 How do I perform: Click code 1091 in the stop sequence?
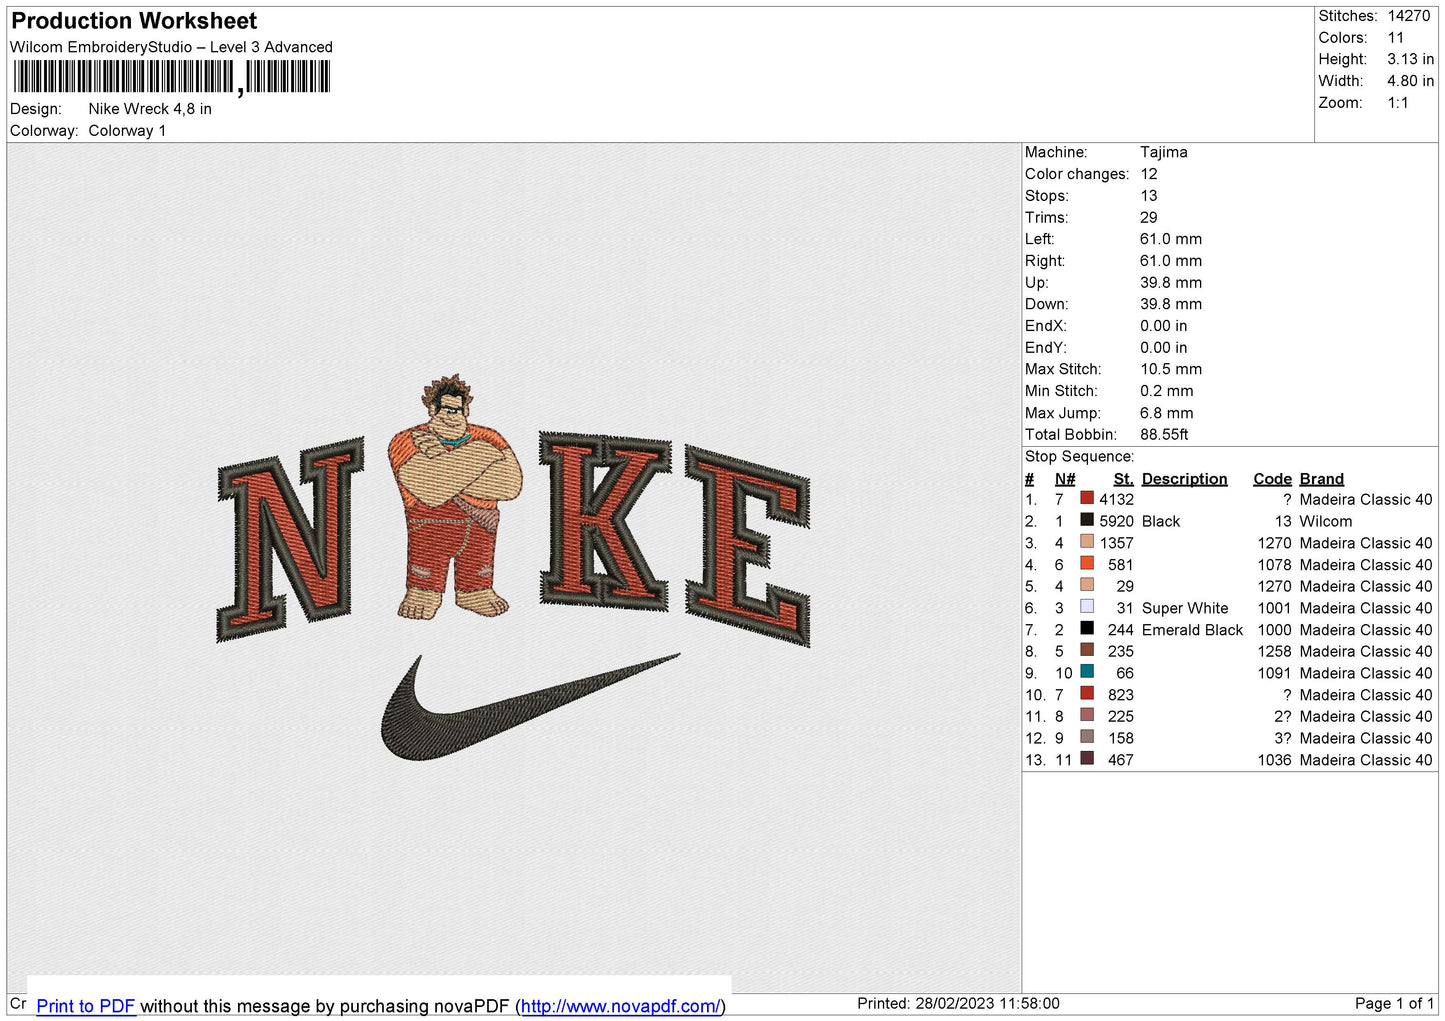pyautogui.click(x=1275, y=673)
